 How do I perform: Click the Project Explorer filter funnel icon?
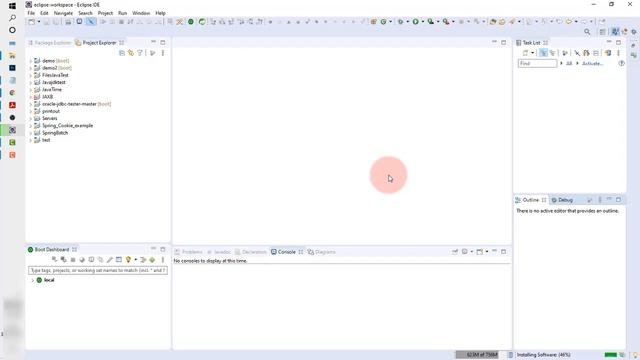pos(140,53)
